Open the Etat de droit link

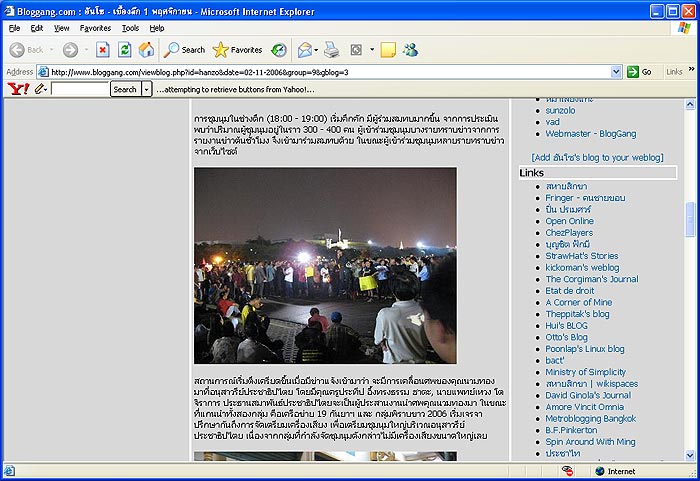pyautogui.click(x=570, y=291)
